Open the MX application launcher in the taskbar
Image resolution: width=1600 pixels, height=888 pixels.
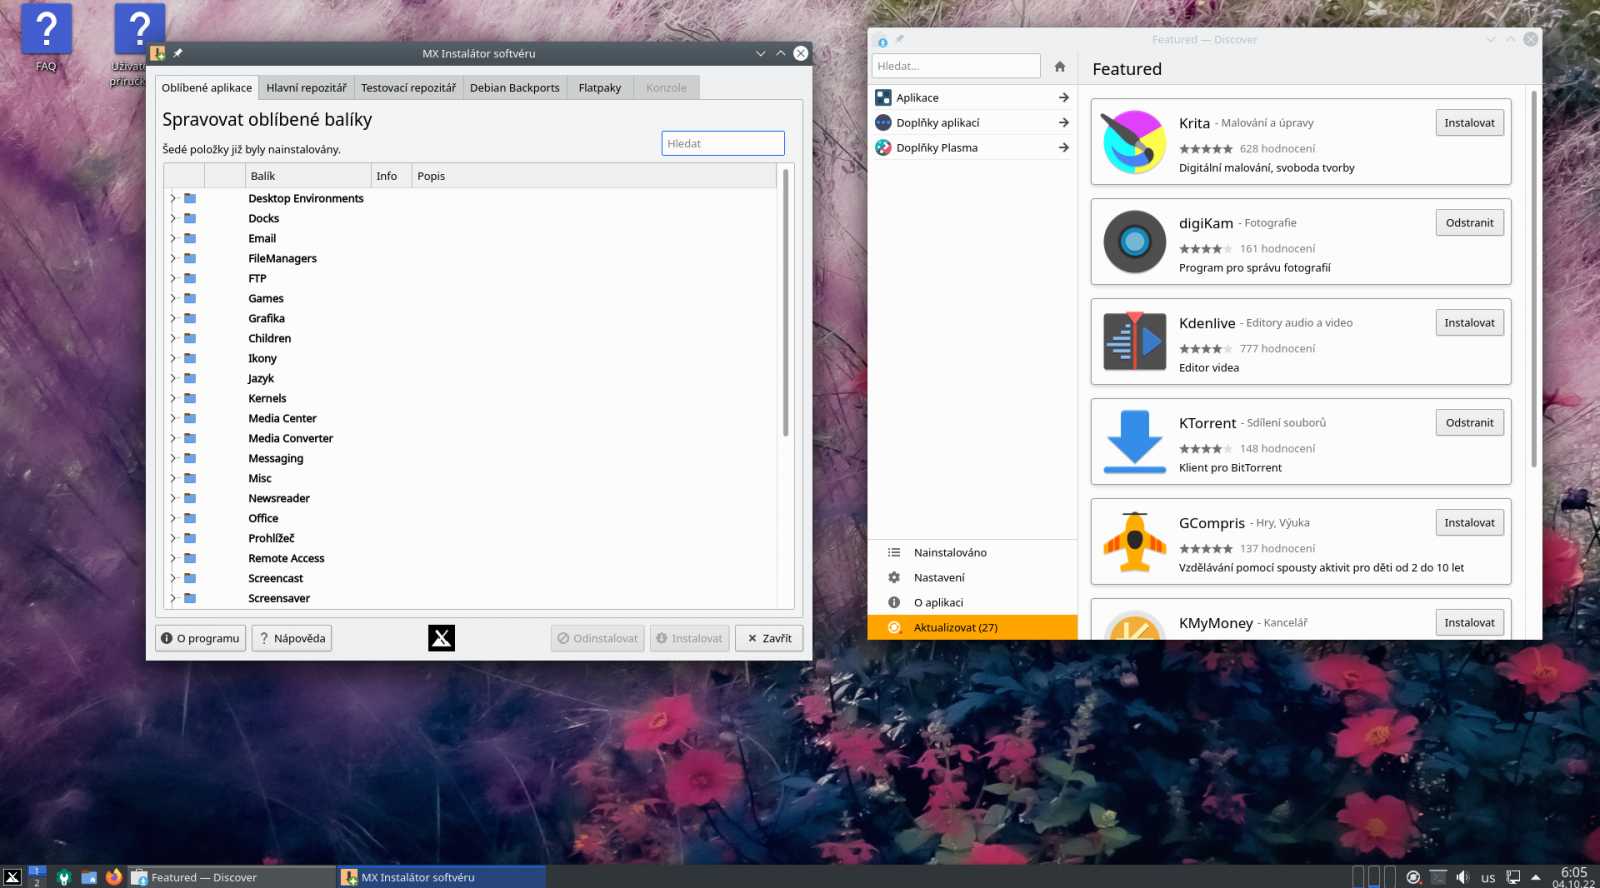click(x=12, y=877)
